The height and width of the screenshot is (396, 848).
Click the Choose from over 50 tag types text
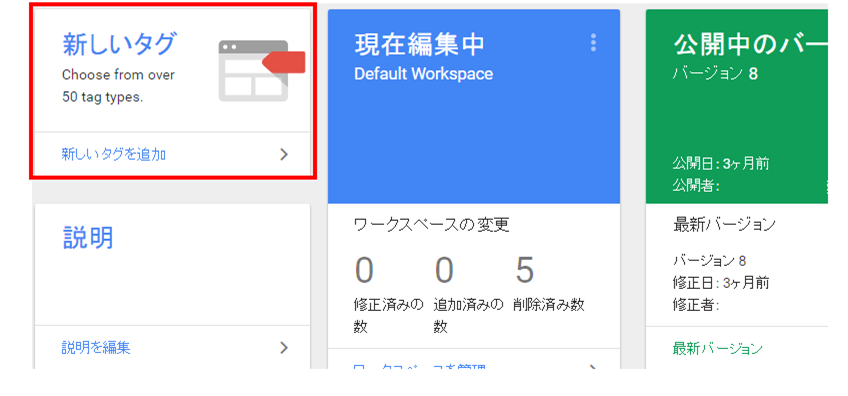[x=118, y=87]
